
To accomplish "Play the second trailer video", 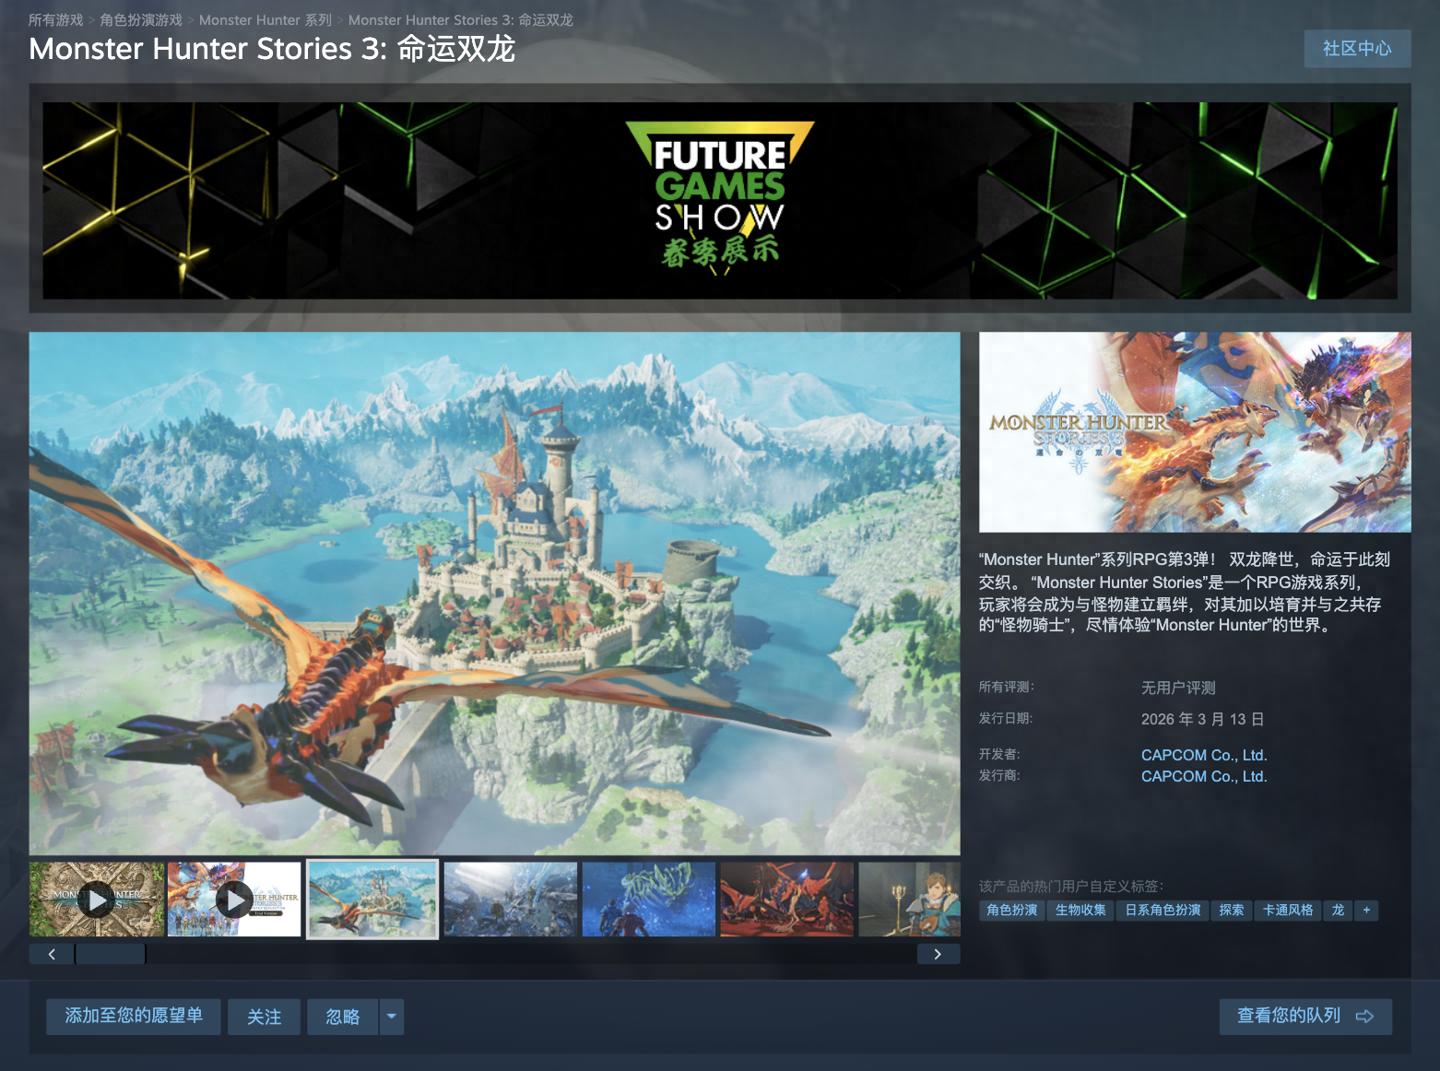I will point(236,899).
